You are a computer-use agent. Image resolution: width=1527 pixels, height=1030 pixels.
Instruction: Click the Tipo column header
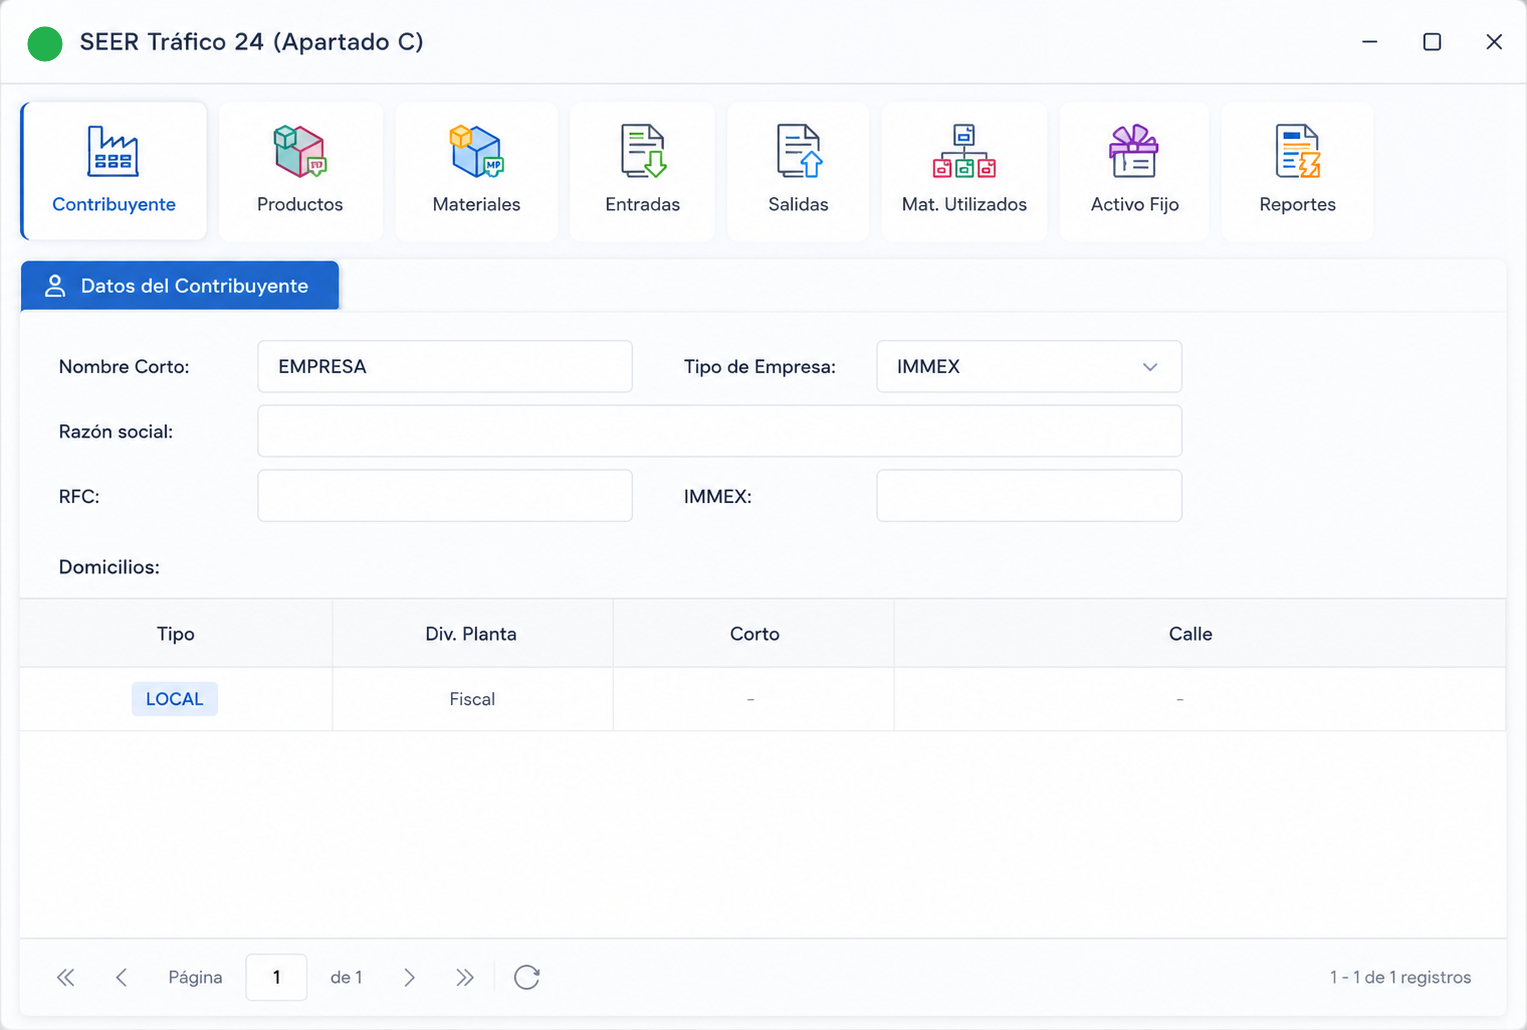176,634
